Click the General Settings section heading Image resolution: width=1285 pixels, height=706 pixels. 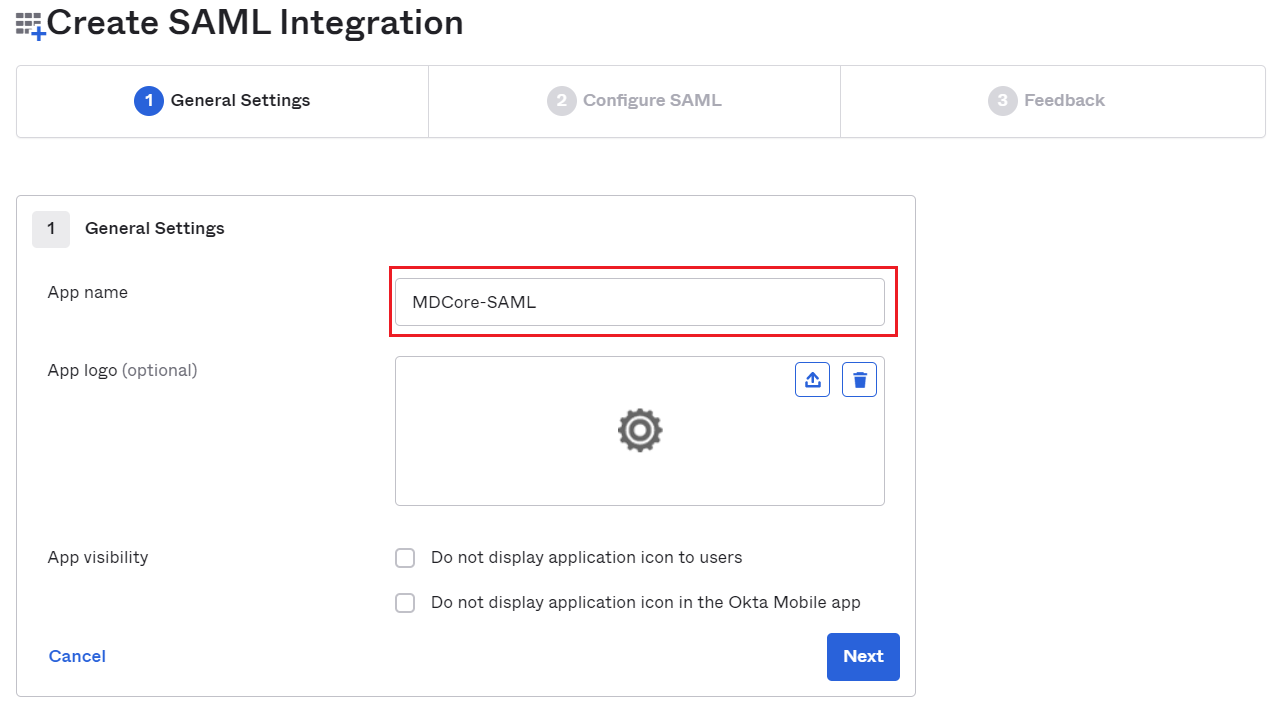coord(155,229)
